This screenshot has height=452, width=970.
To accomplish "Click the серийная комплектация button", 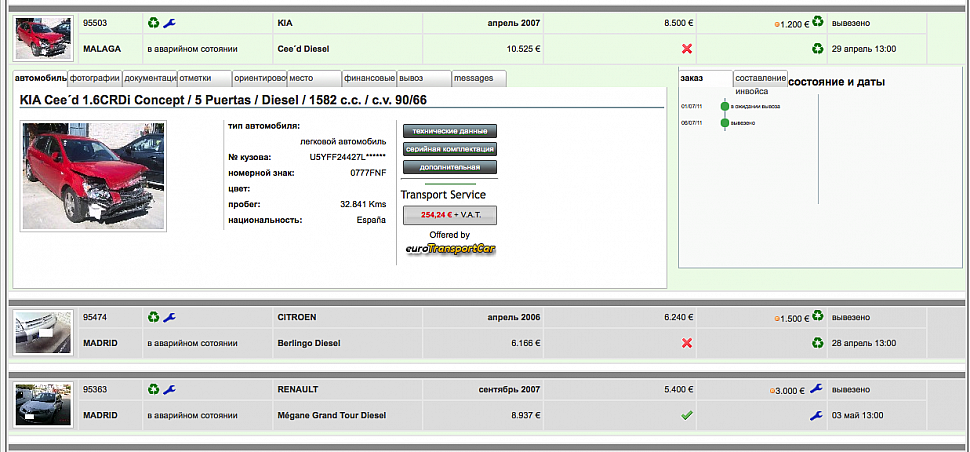I will [x=450, y=149].
